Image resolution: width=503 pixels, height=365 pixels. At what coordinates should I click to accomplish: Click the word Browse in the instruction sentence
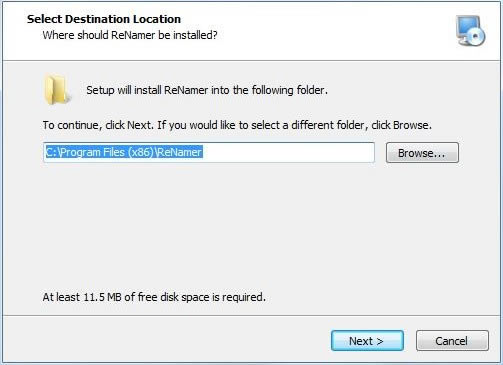coord(411,125)
